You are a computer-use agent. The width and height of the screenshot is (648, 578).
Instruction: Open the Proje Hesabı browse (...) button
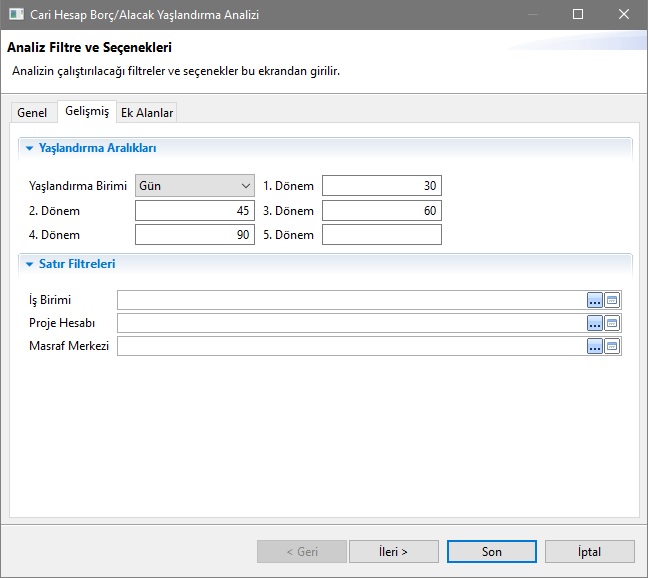(x=594, y=323)
